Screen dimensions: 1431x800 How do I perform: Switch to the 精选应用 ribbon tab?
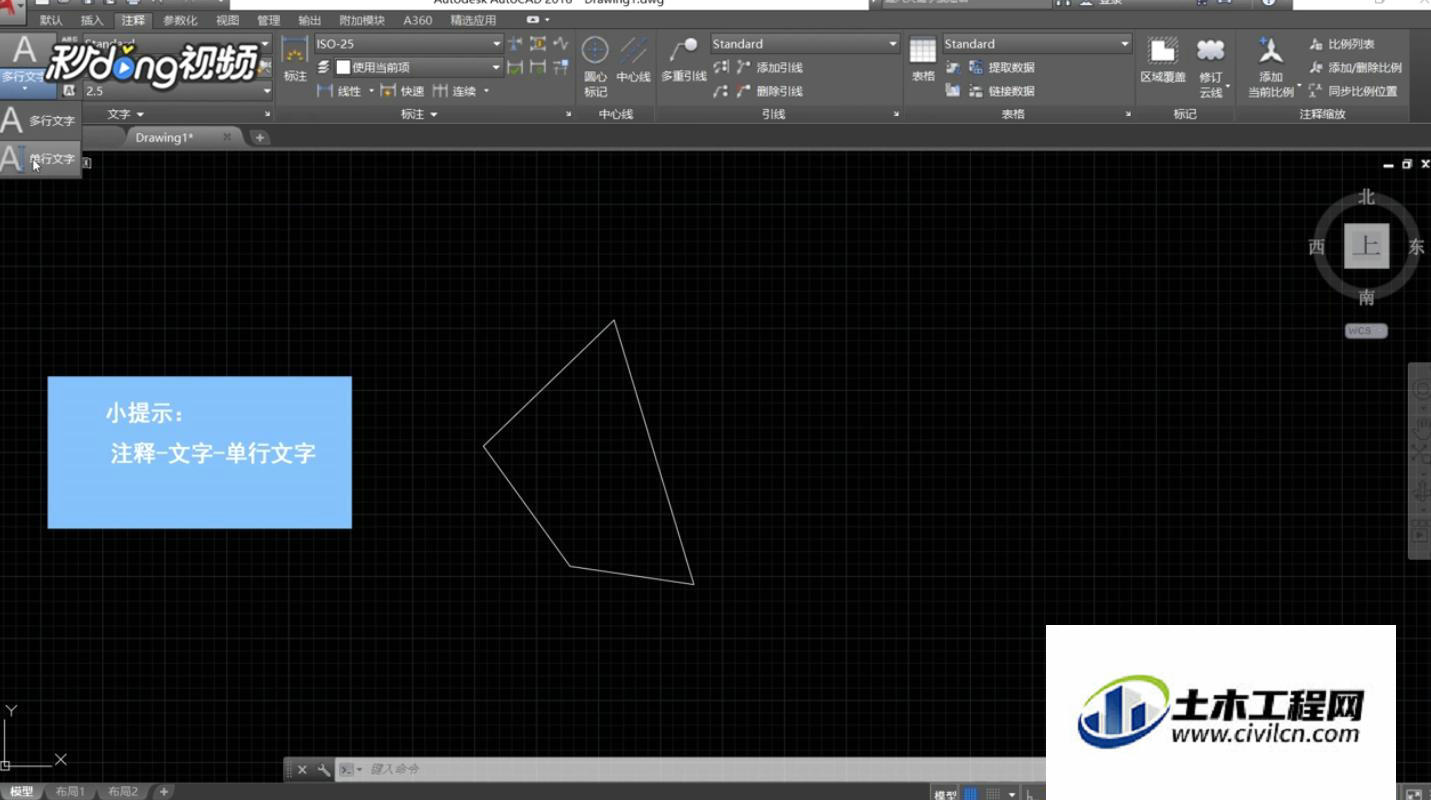pos(473,20)
